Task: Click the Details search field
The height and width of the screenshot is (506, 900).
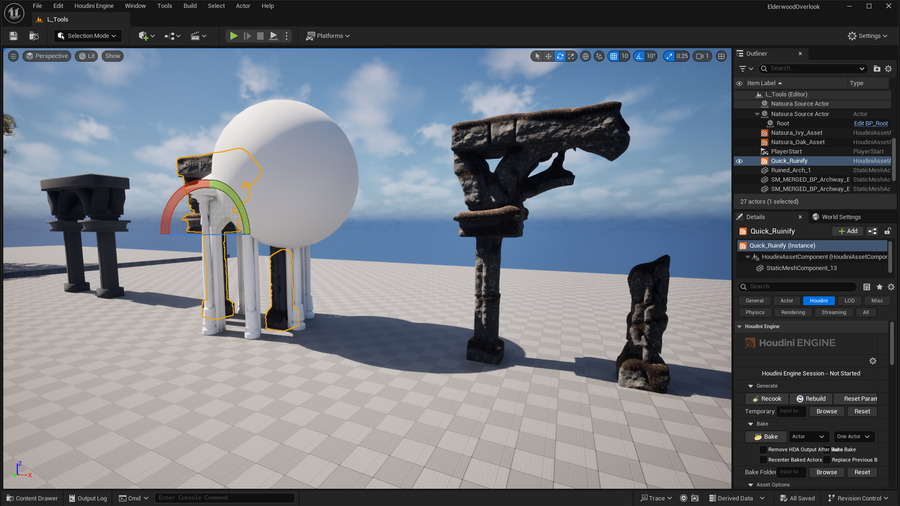Action: pos(797,286)
